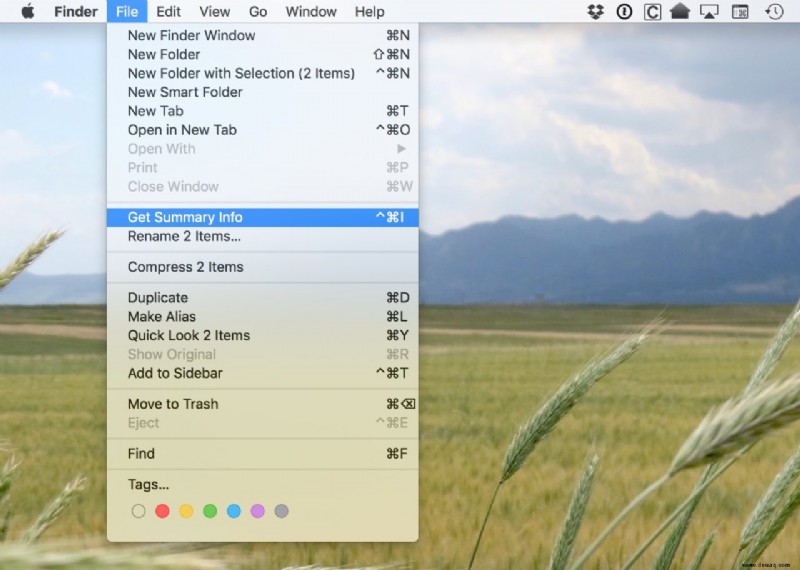Screen dimensions: 800x570
Task: Select New Folder with Selection (2 Items)
Action: pos(263,73)
